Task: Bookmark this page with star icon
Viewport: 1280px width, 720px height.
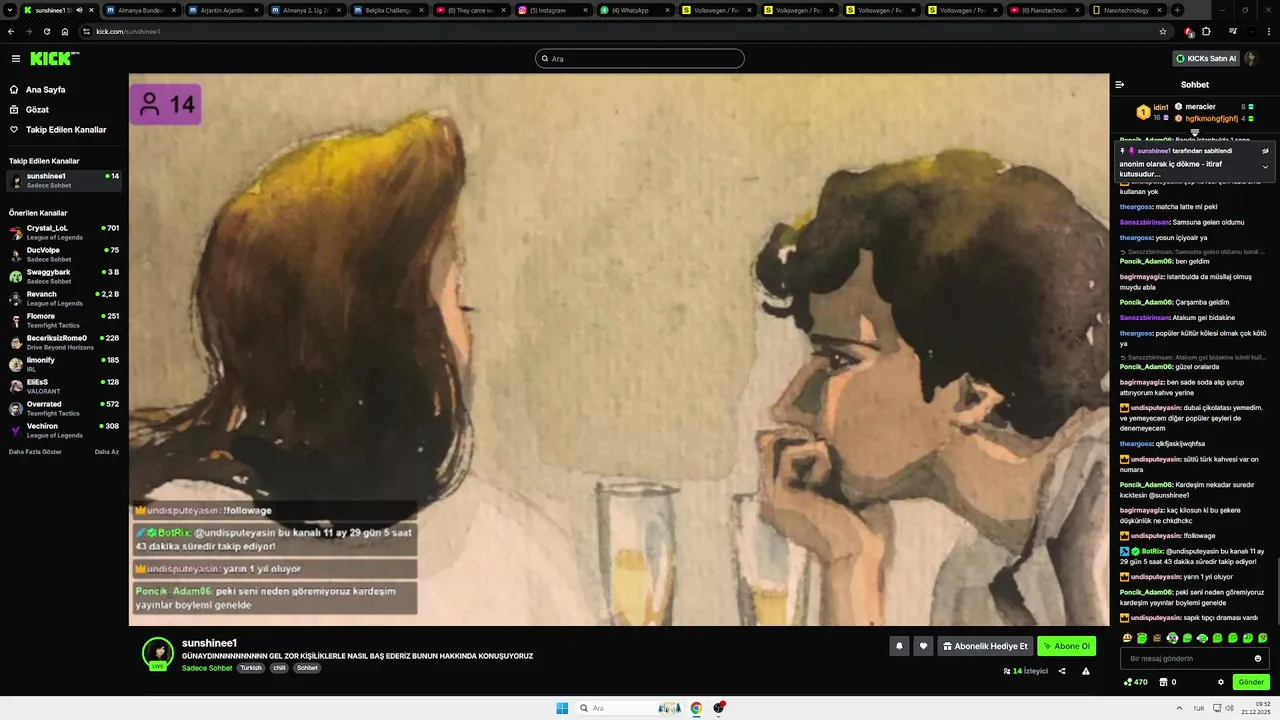Action: pos(1162,31)
